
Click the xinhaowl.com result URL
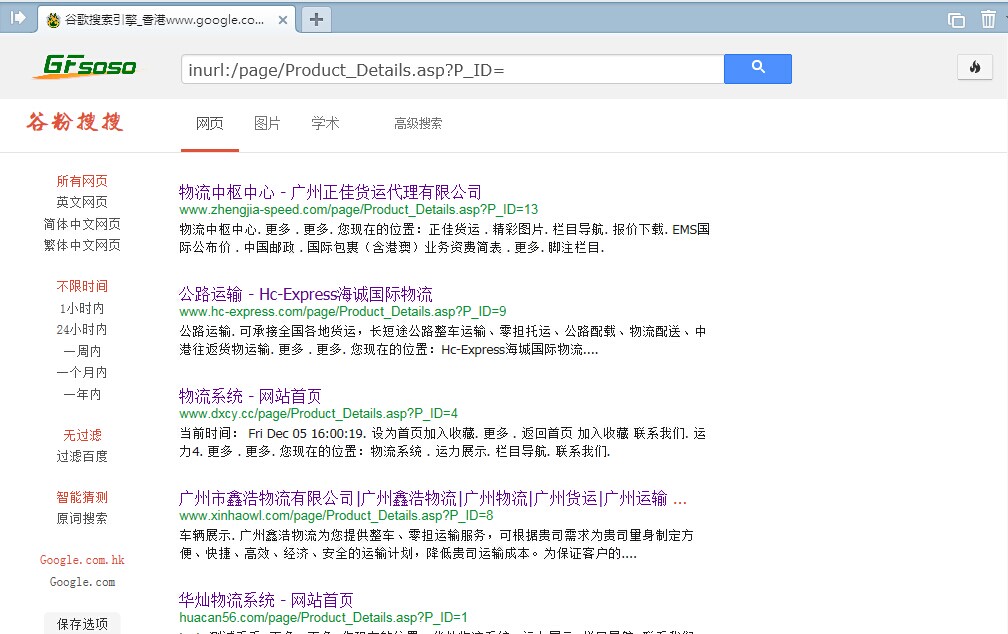(x=336, y=516)
